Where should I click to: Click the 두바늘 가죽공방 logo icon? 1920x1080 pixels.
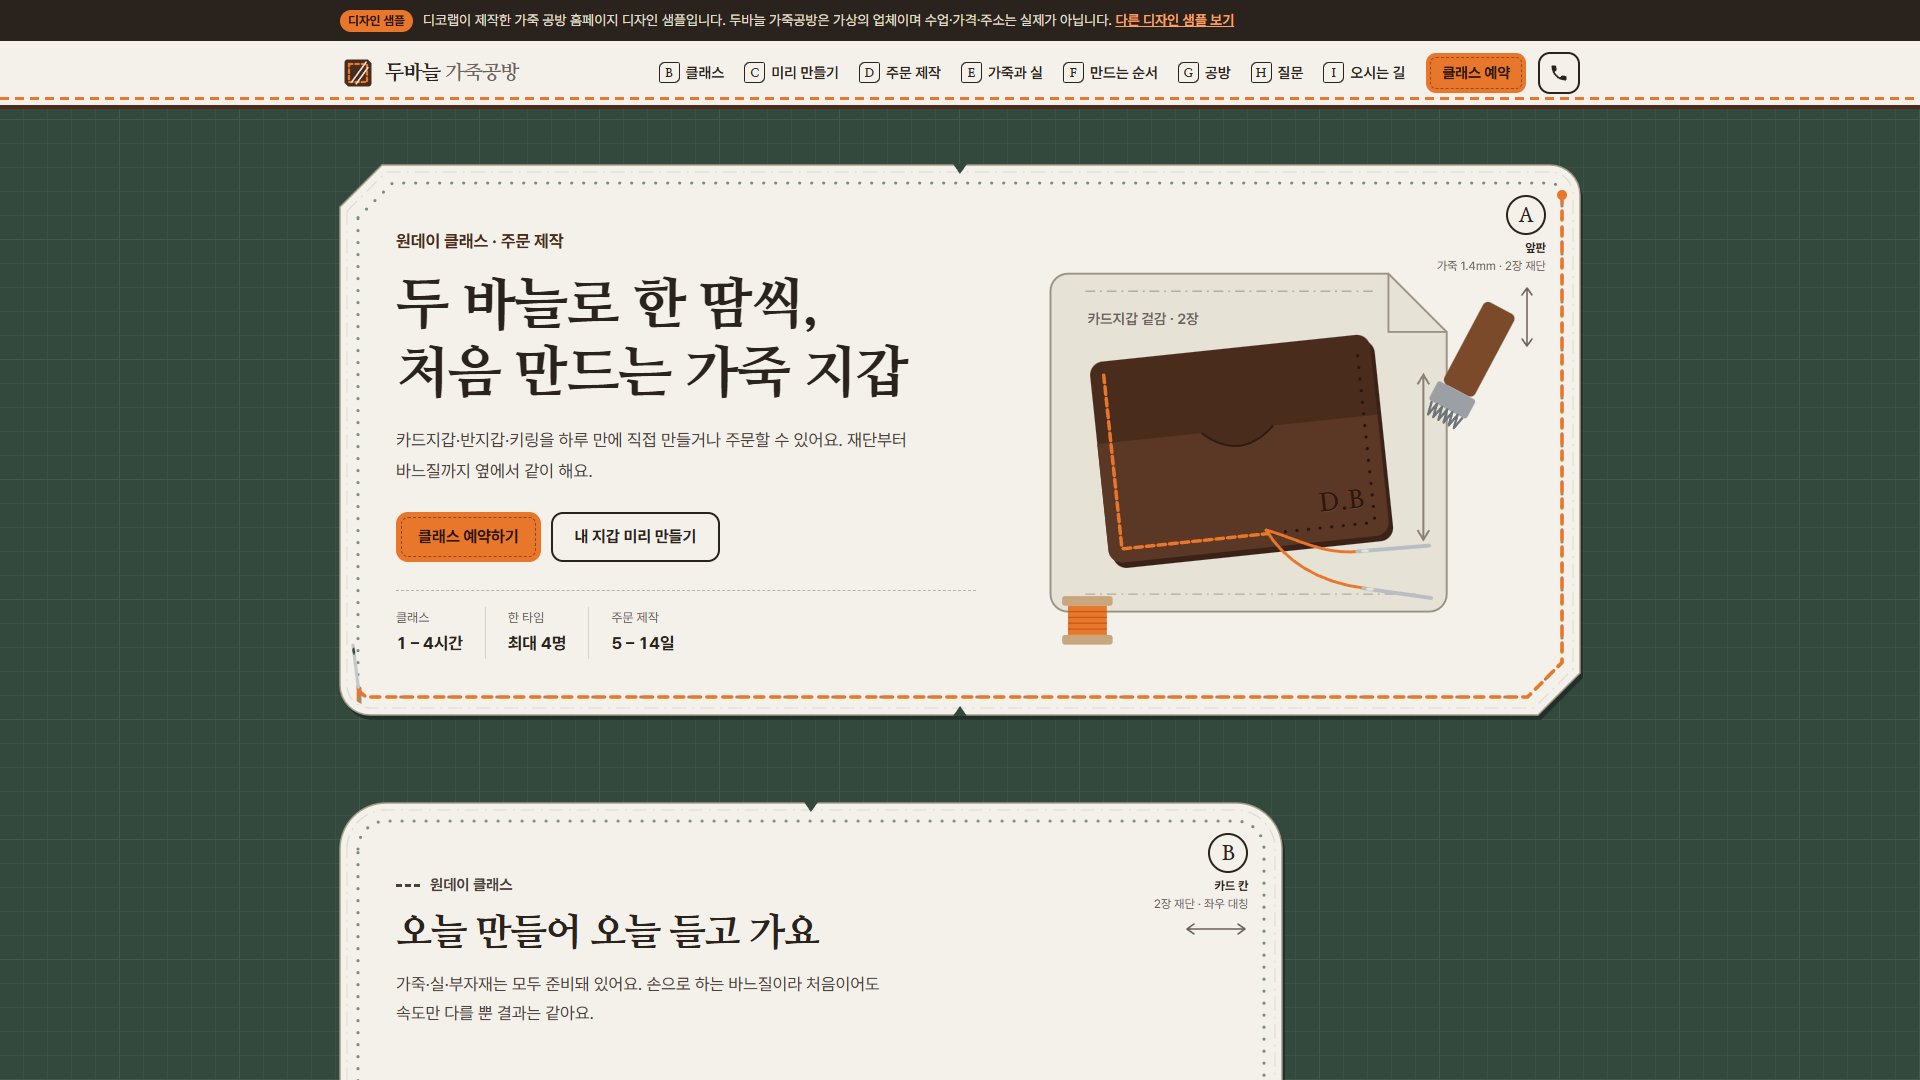(x=358, y=73)
